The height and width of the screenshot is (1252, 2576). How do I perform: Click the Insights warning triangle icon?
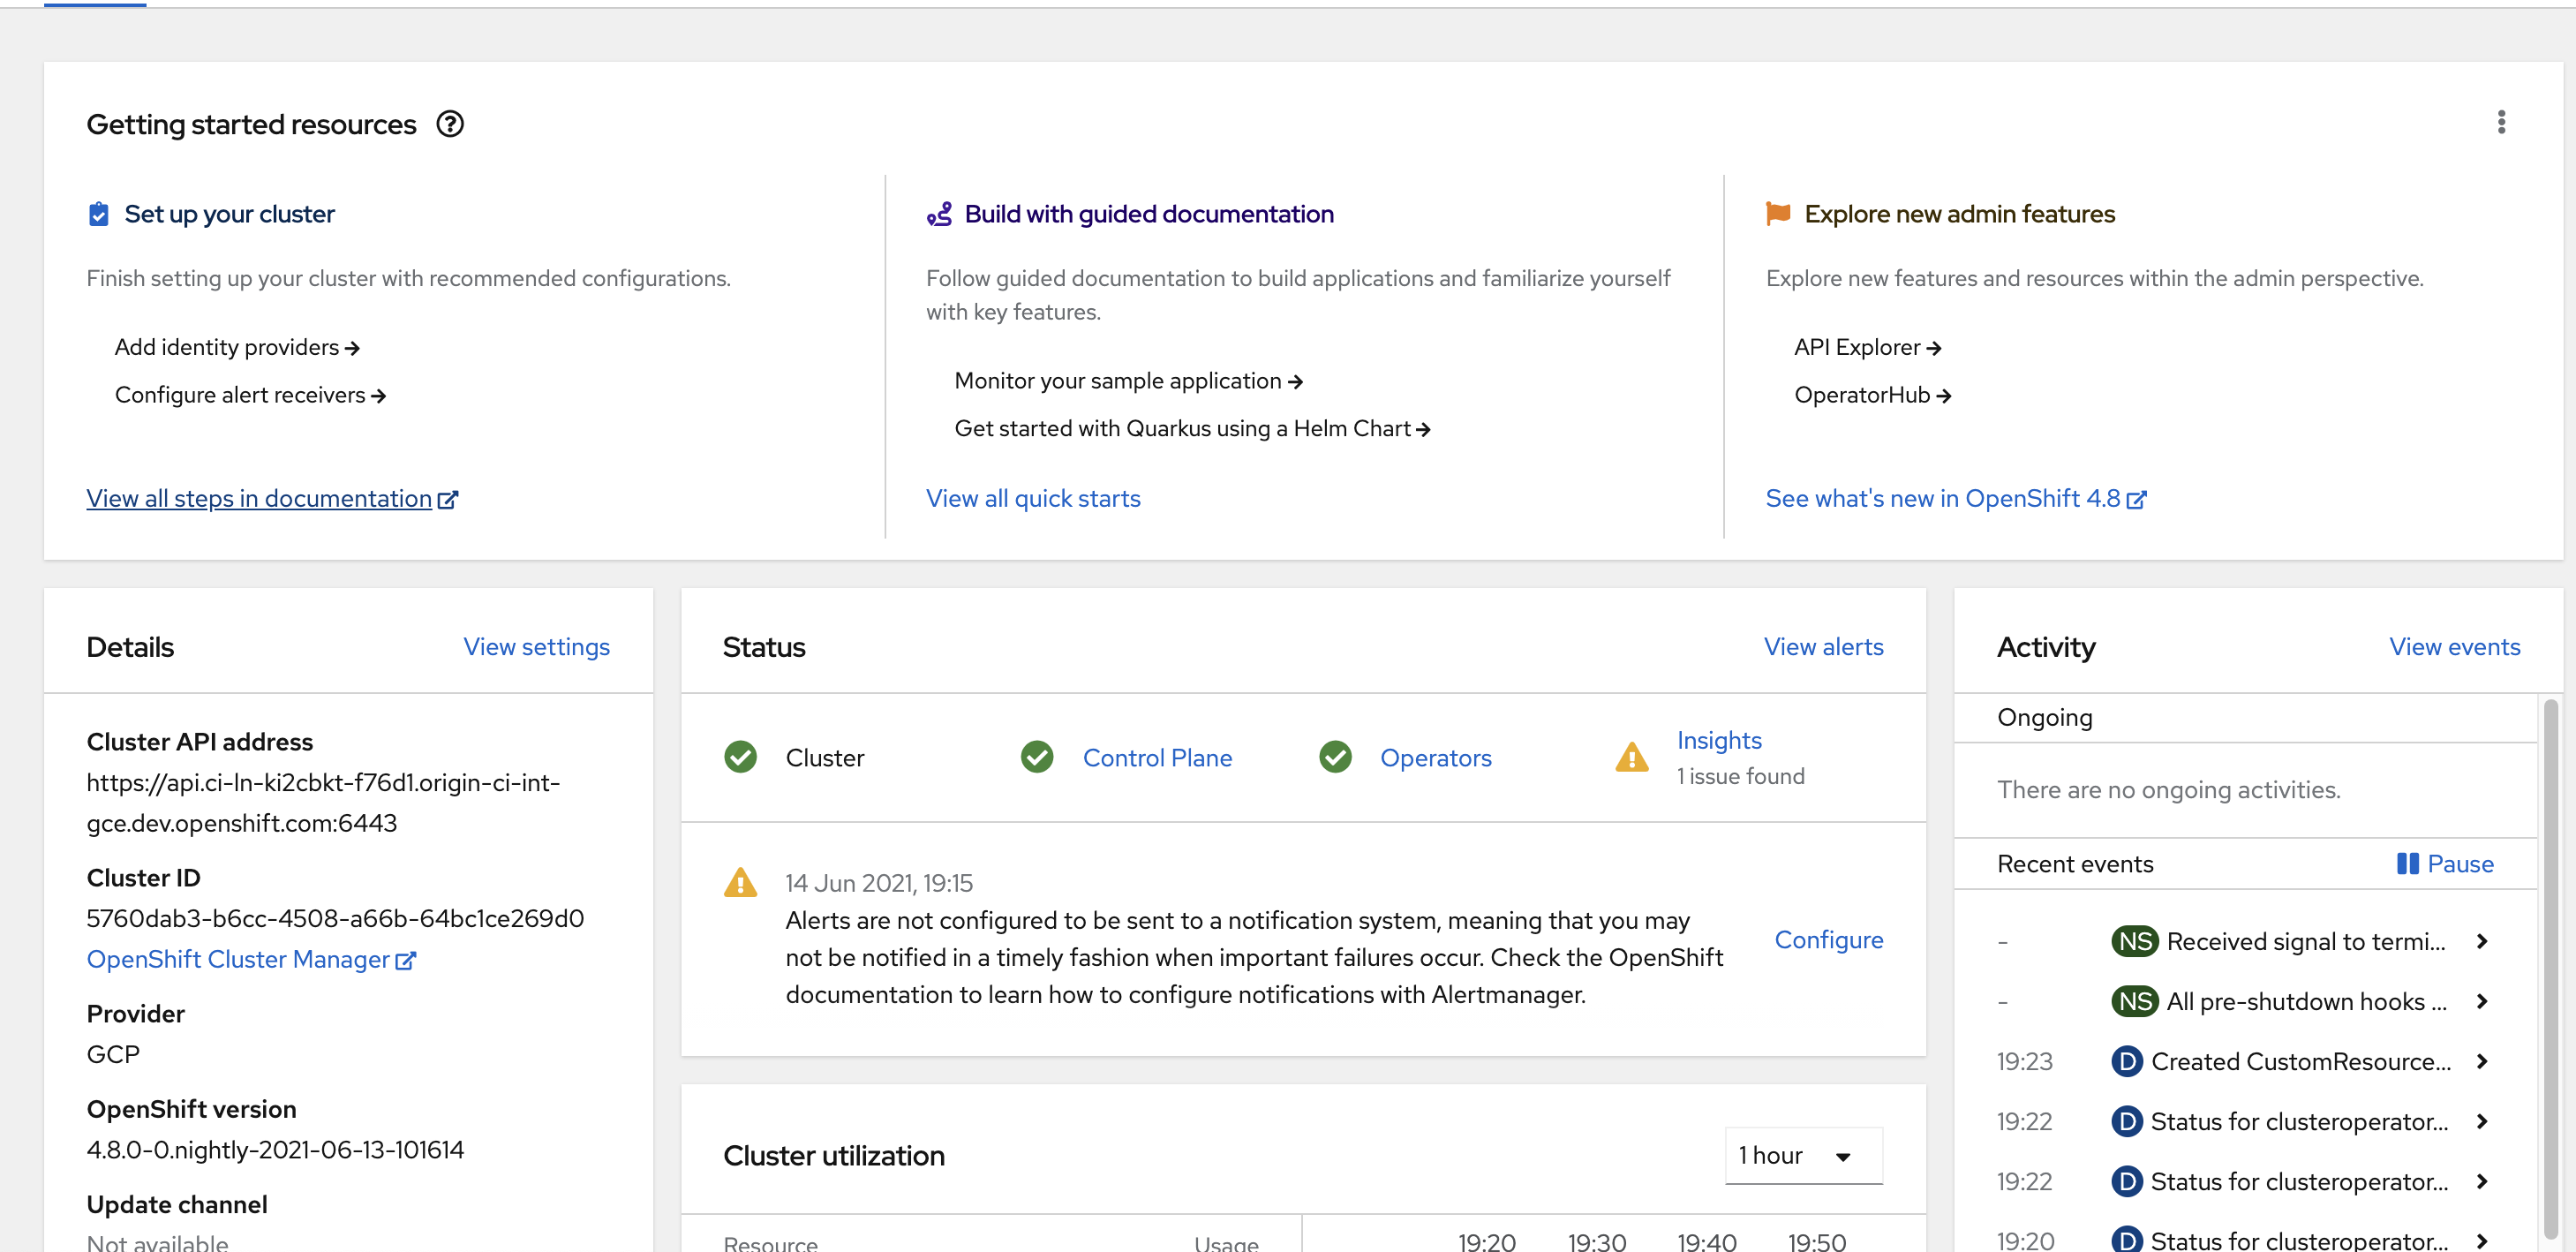pyautogui.click(x=1631, y=757)
